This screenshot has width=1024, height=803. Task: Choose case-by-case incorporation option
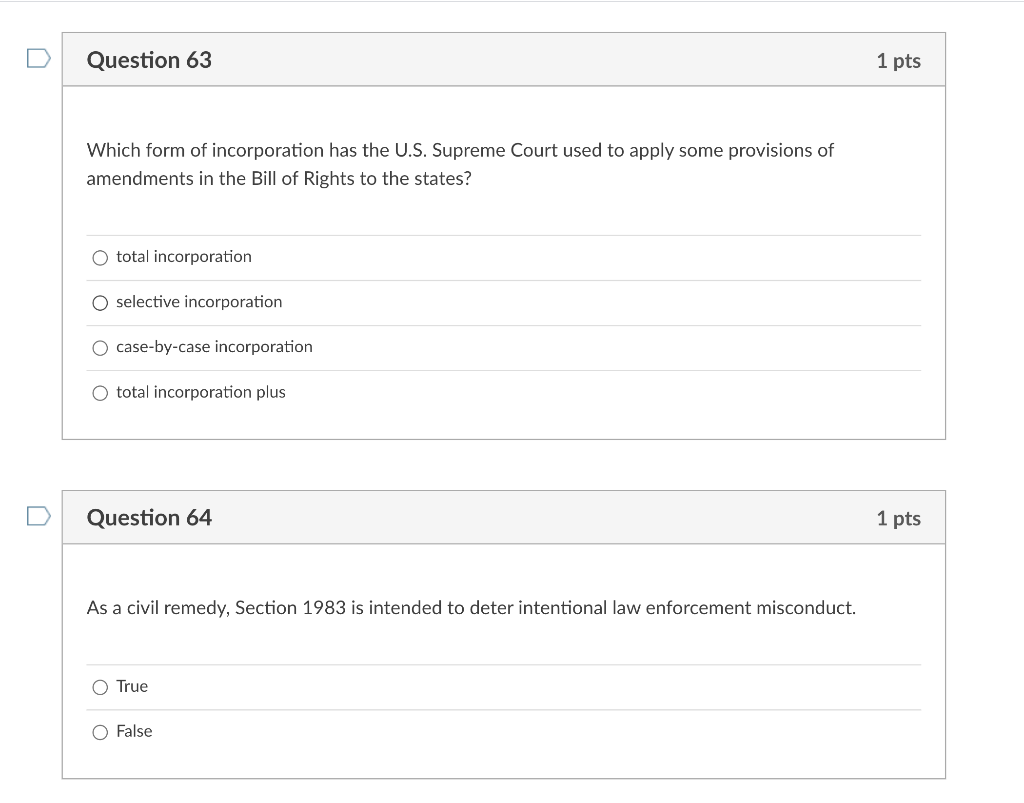[x=100, y=347]
